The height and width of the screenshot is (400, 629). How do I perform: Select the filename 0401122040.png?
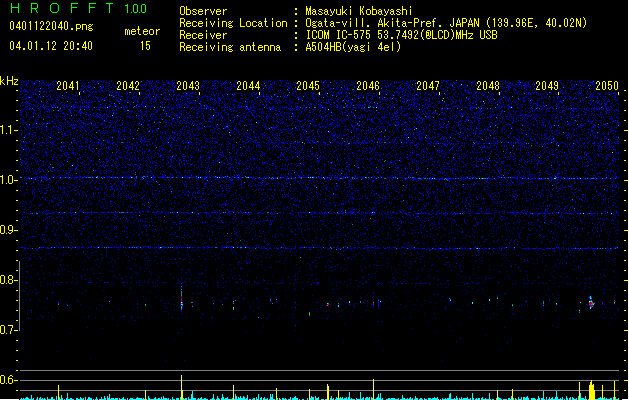point(51,26)
